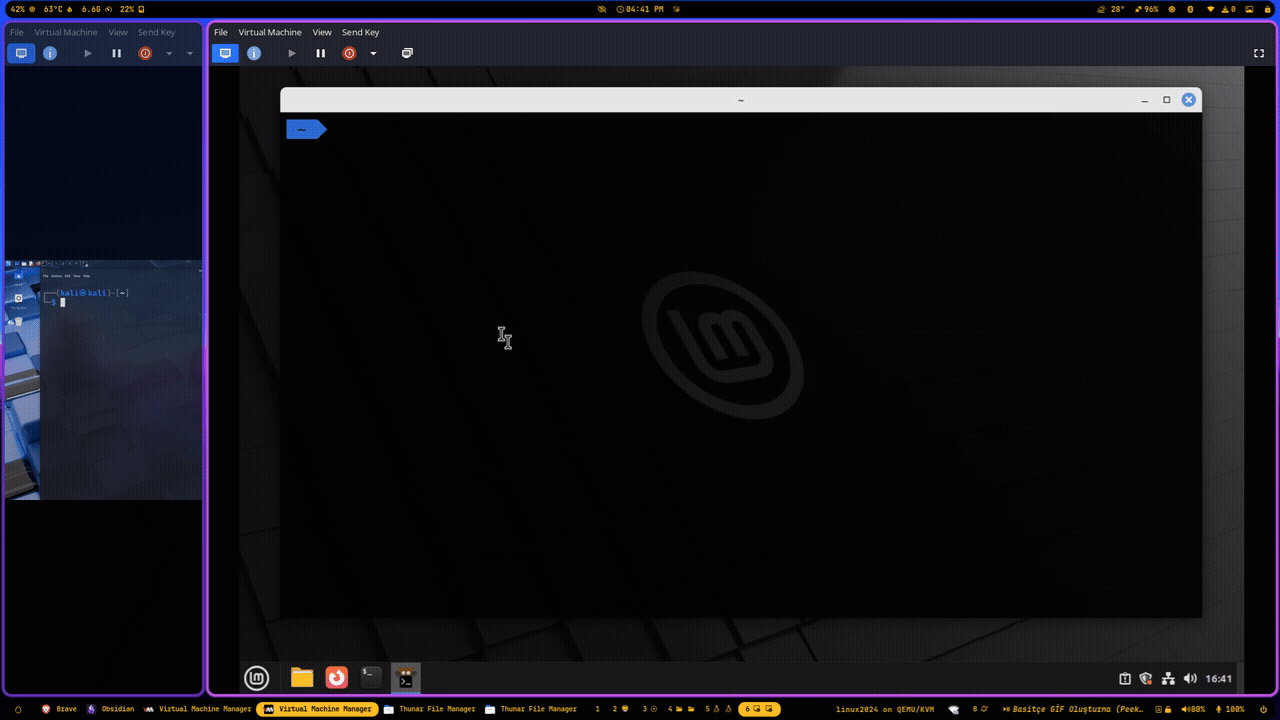Click the 'linux2024 on QEMU/KVM' title in the host bar
Screen dimensions: 1280x720
(x=885, y=709)
